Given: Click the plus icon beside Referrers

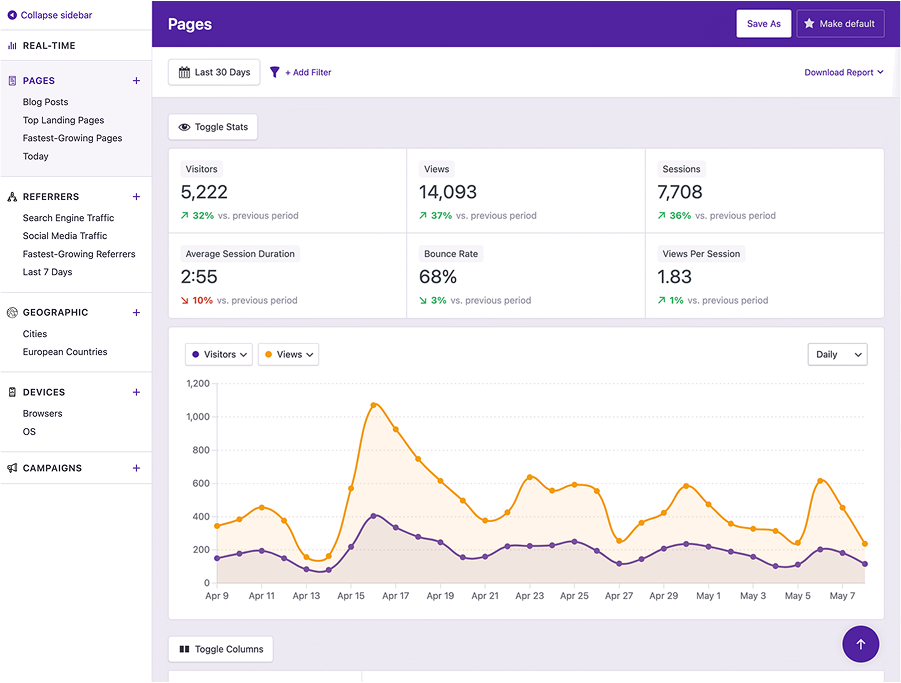Looking at the screenshot, I should [x=136, y=197].
